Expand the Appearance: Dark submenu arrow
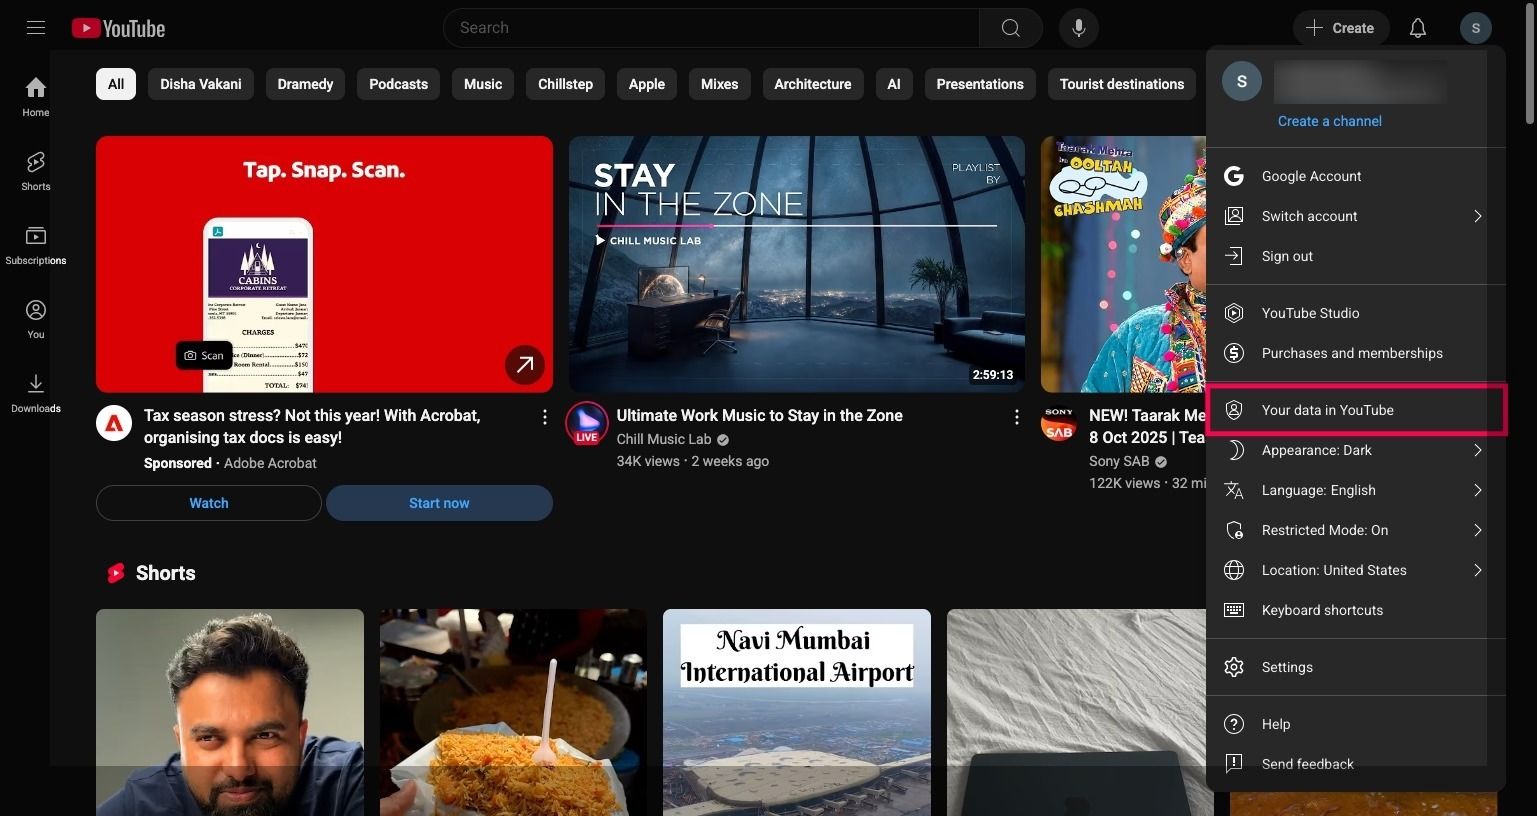Viewport: 1537px width, 816px height. coord(1477,450)
